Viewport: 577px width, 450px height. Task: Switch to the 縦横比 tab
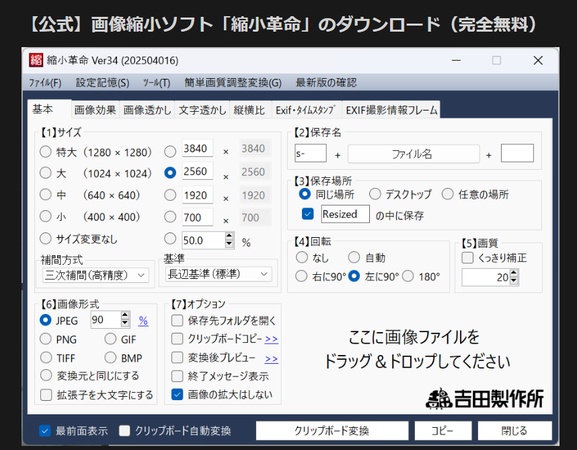pyautogui.click(x=249, y=110)
